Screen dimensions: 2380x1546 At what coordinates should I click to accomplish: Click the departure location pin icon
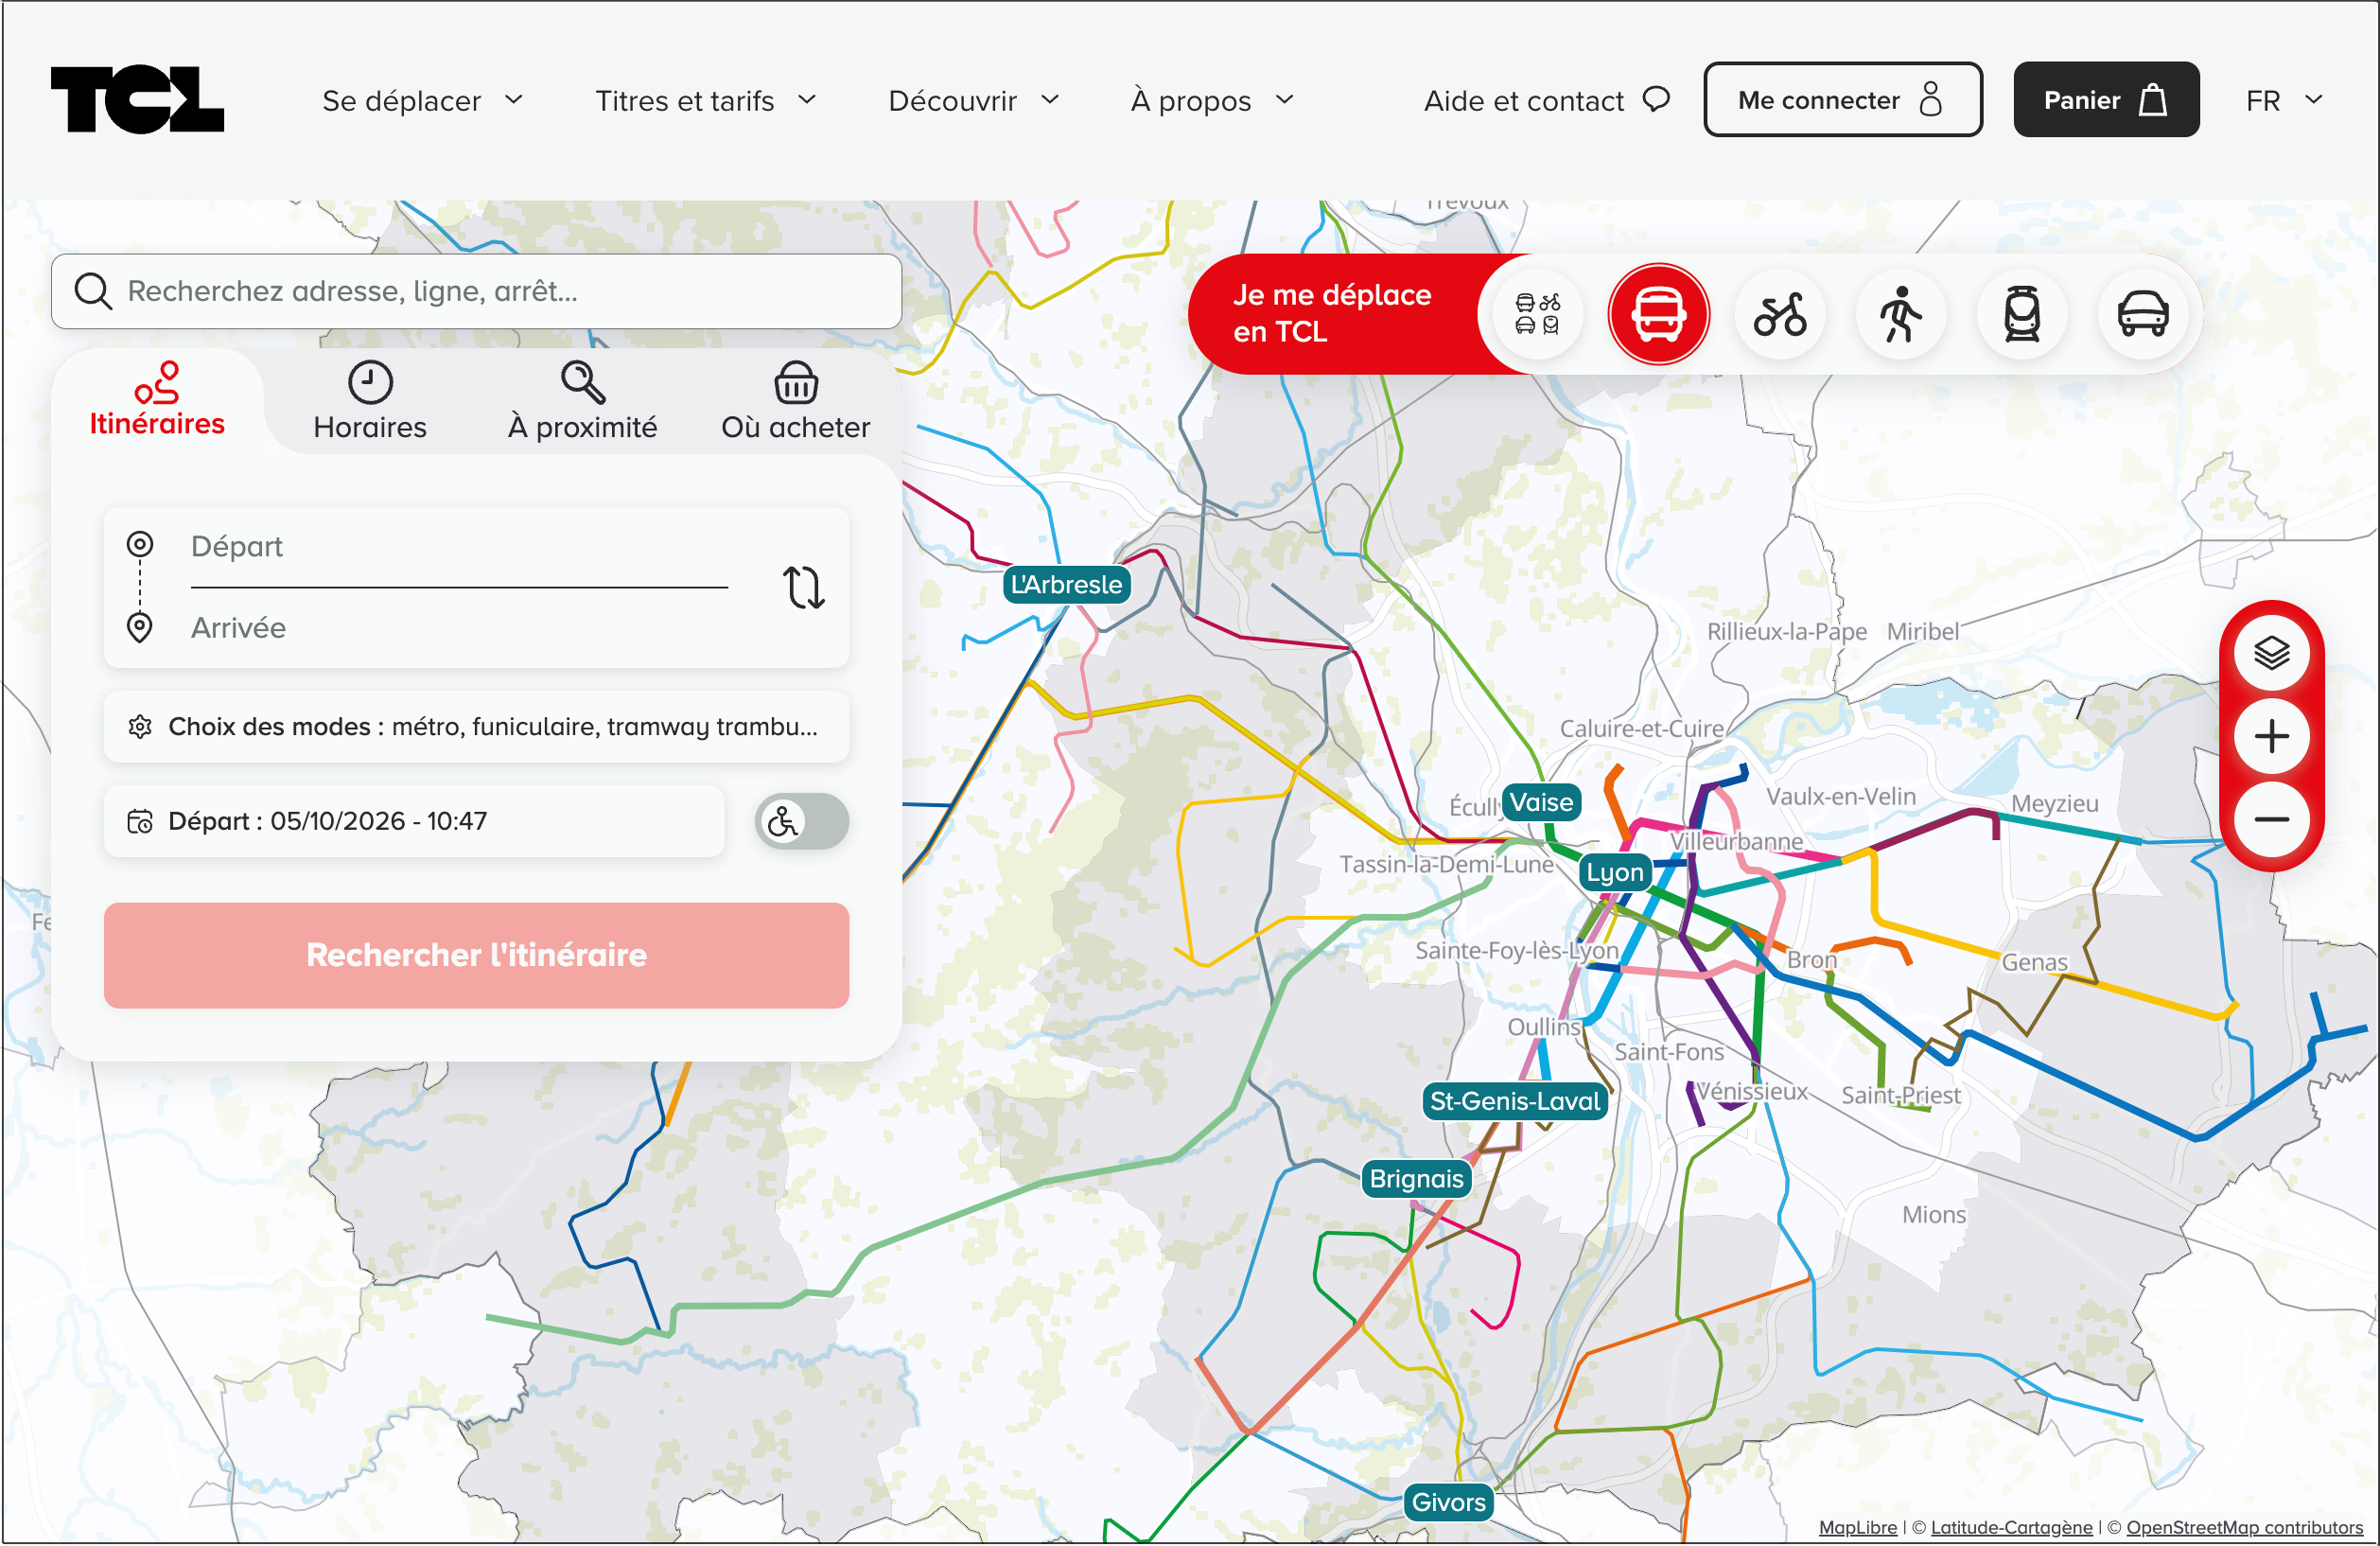[139, 544]
